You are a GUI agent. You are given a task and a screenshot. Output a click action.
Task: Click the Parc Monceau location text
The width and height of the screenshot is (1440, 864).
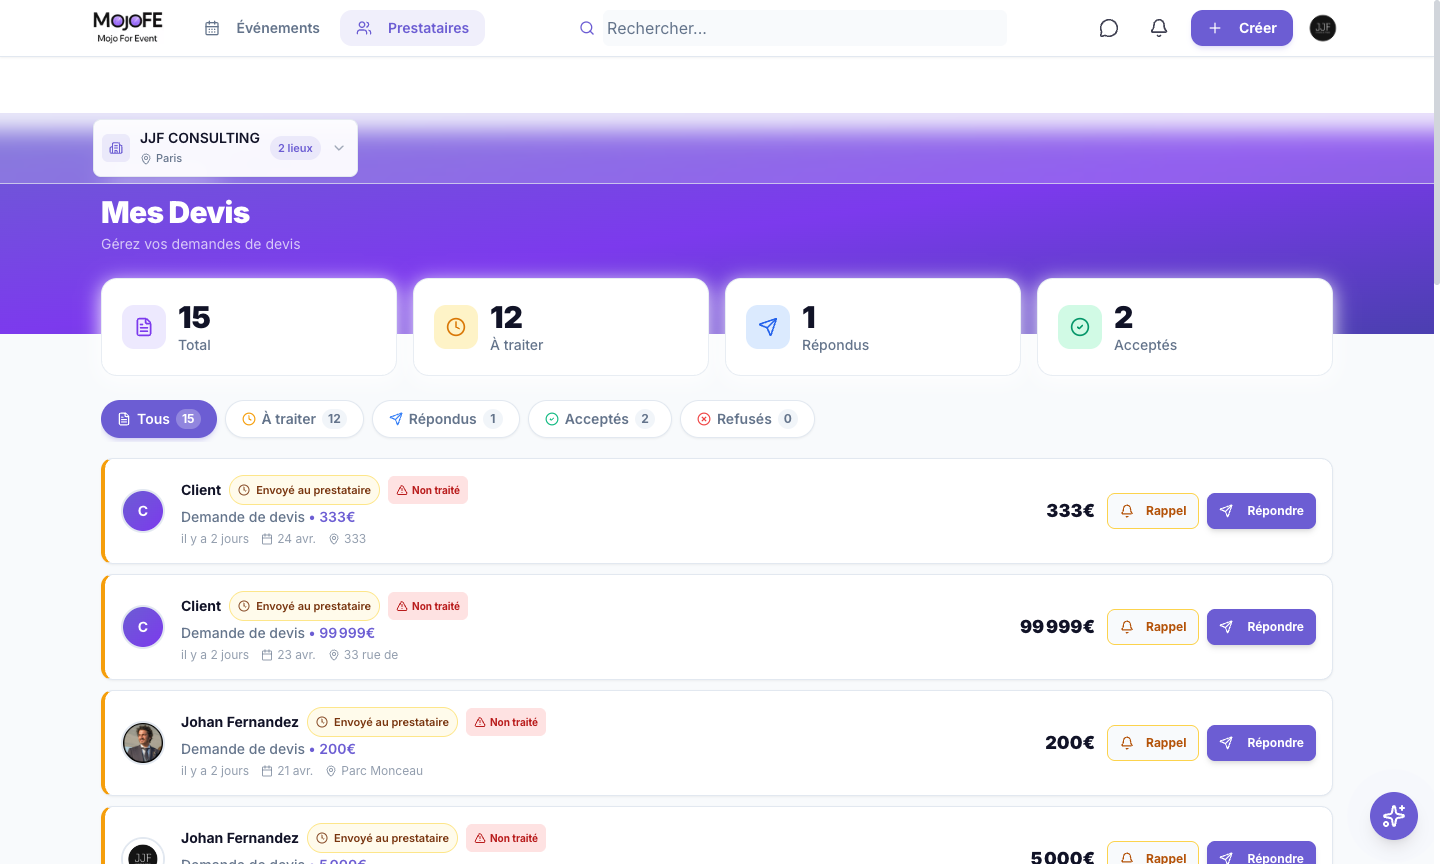click(x=382, y=771)
